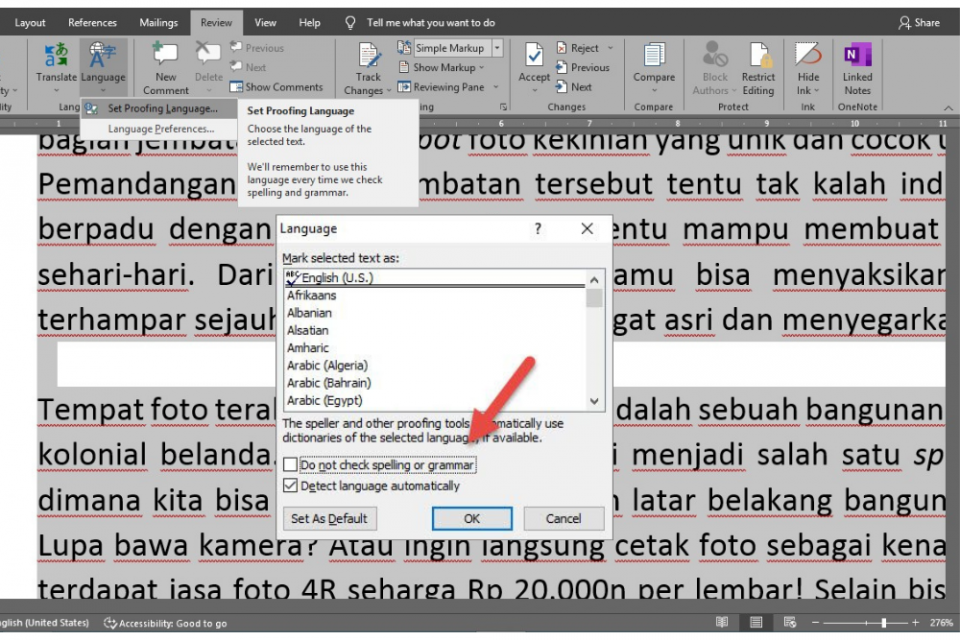Expand the Simple Markup dropdown

click(x=497, y=48)
